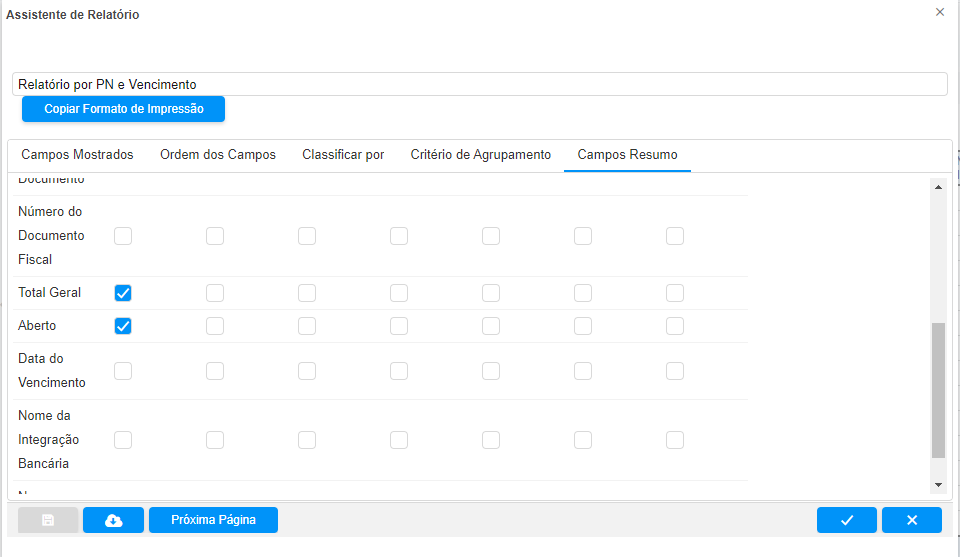Check the last checkbox in Aberto row

[x=675, y=326]
